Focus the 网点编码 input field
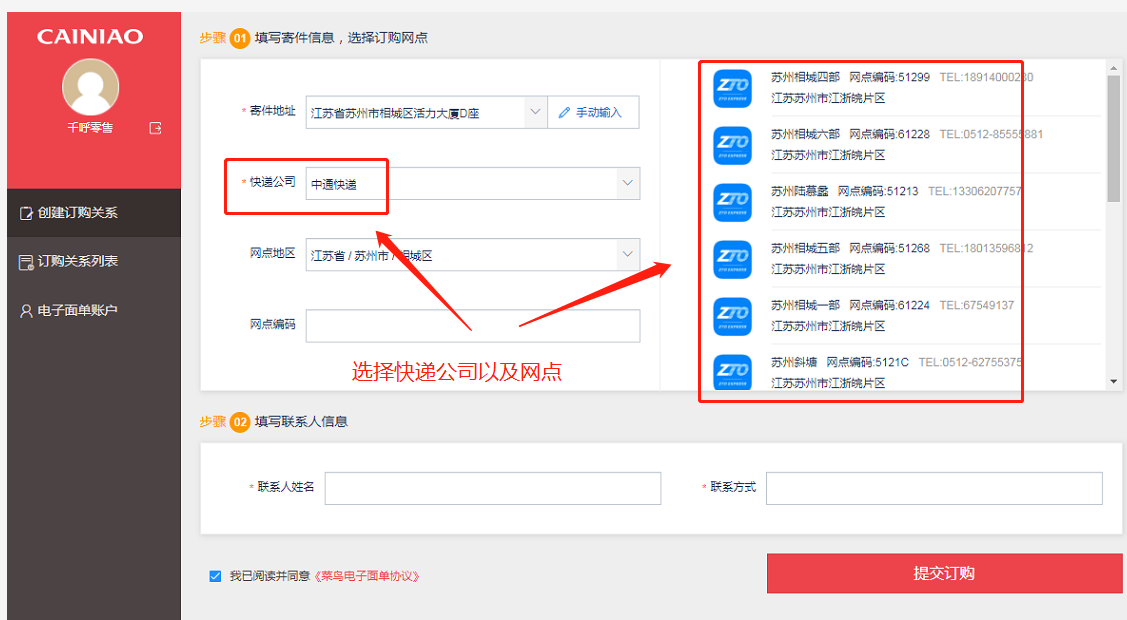The image size is (1127, 620). click(x=473, y=325)
